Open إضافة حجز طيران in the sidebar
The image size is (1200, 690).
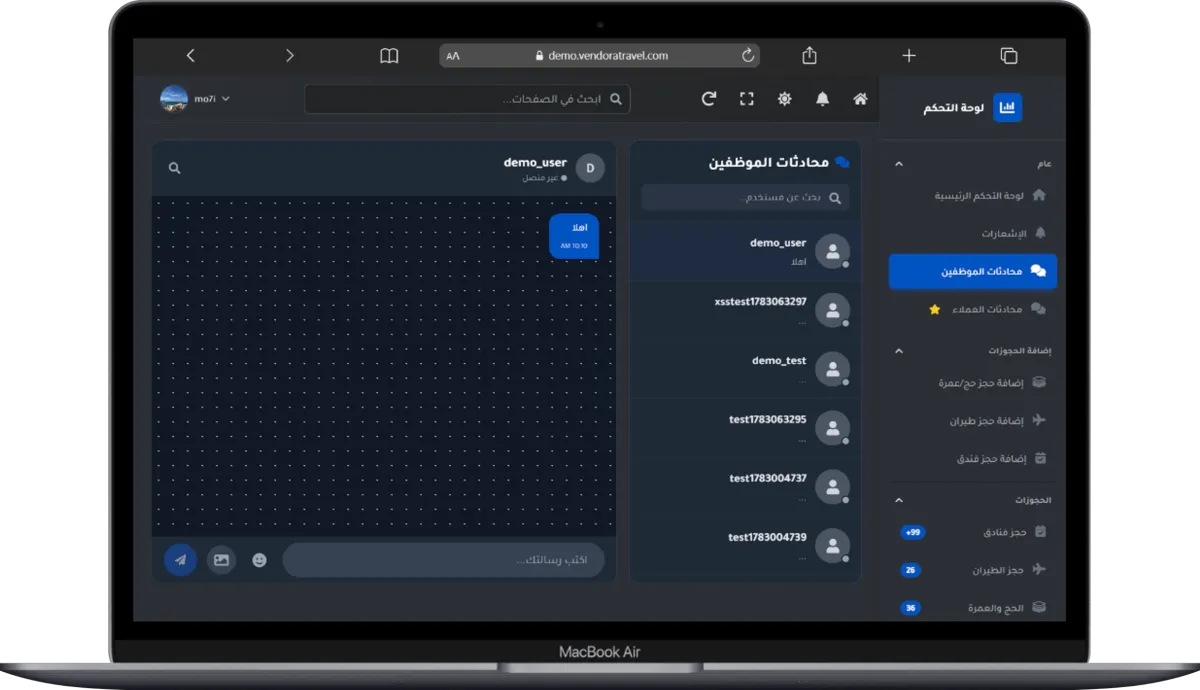(x=973, y=420)
